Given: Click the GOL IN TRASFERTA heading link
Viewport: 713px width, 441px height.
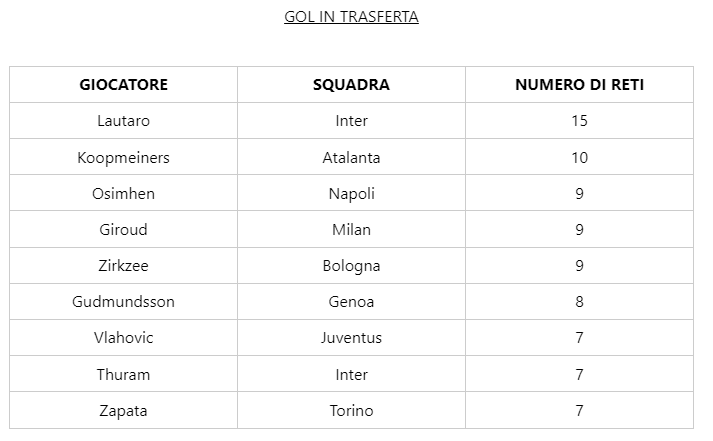Looking at the screenshot, I should point(350,17).
